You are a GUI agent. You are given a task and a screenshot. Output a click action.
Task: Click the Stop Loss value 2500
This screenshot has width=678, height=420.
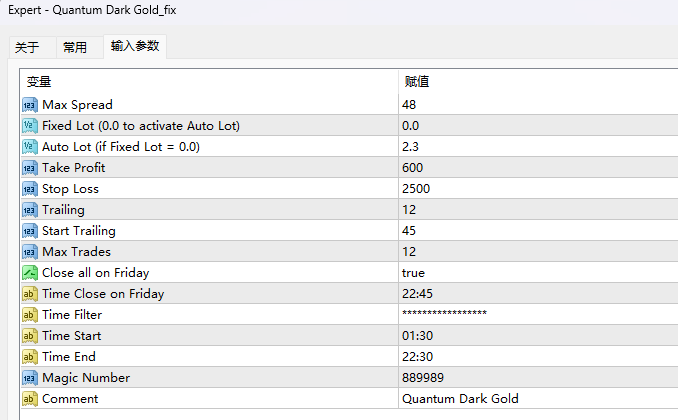417,189
